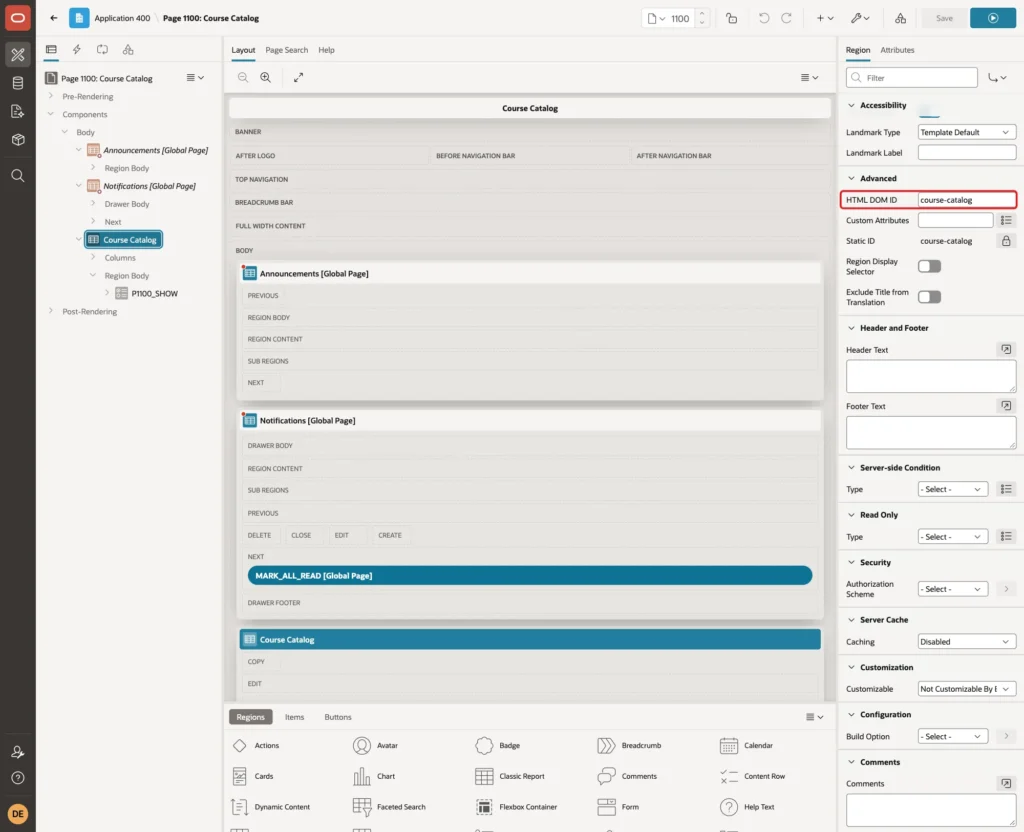Expand the Pre-Rendering tree node

[x=51, y=96]
